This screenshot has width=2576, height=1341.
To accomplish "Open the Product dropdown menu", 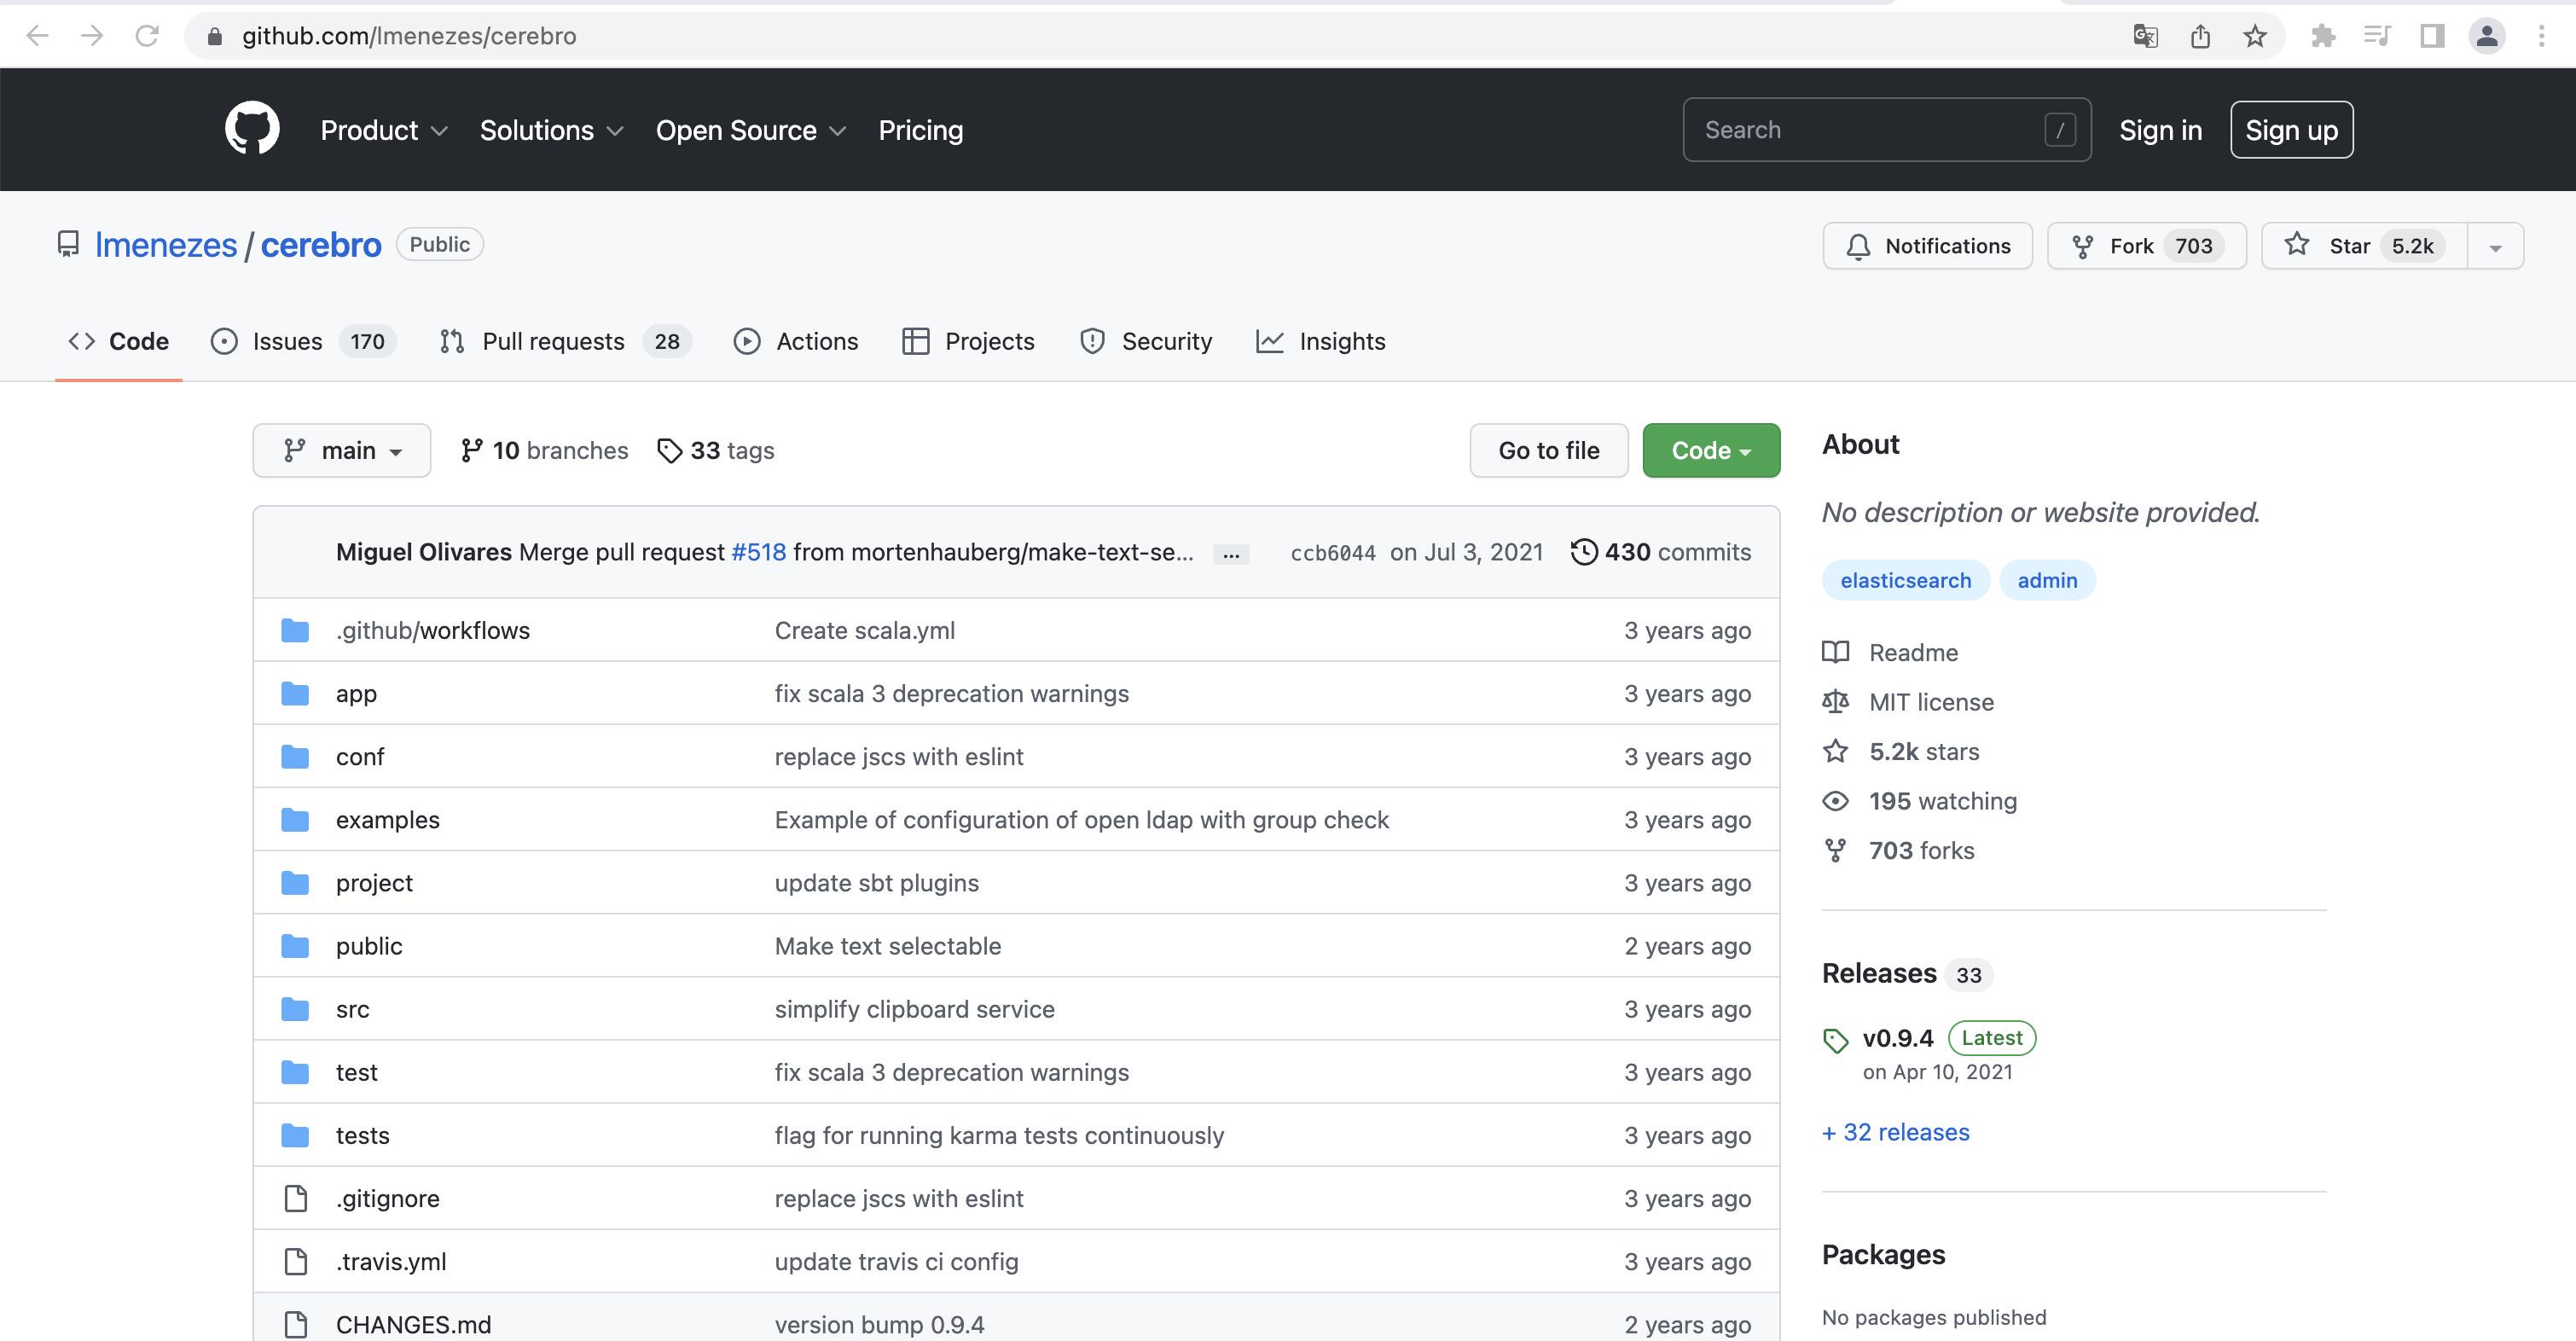I will click(384, 130).
